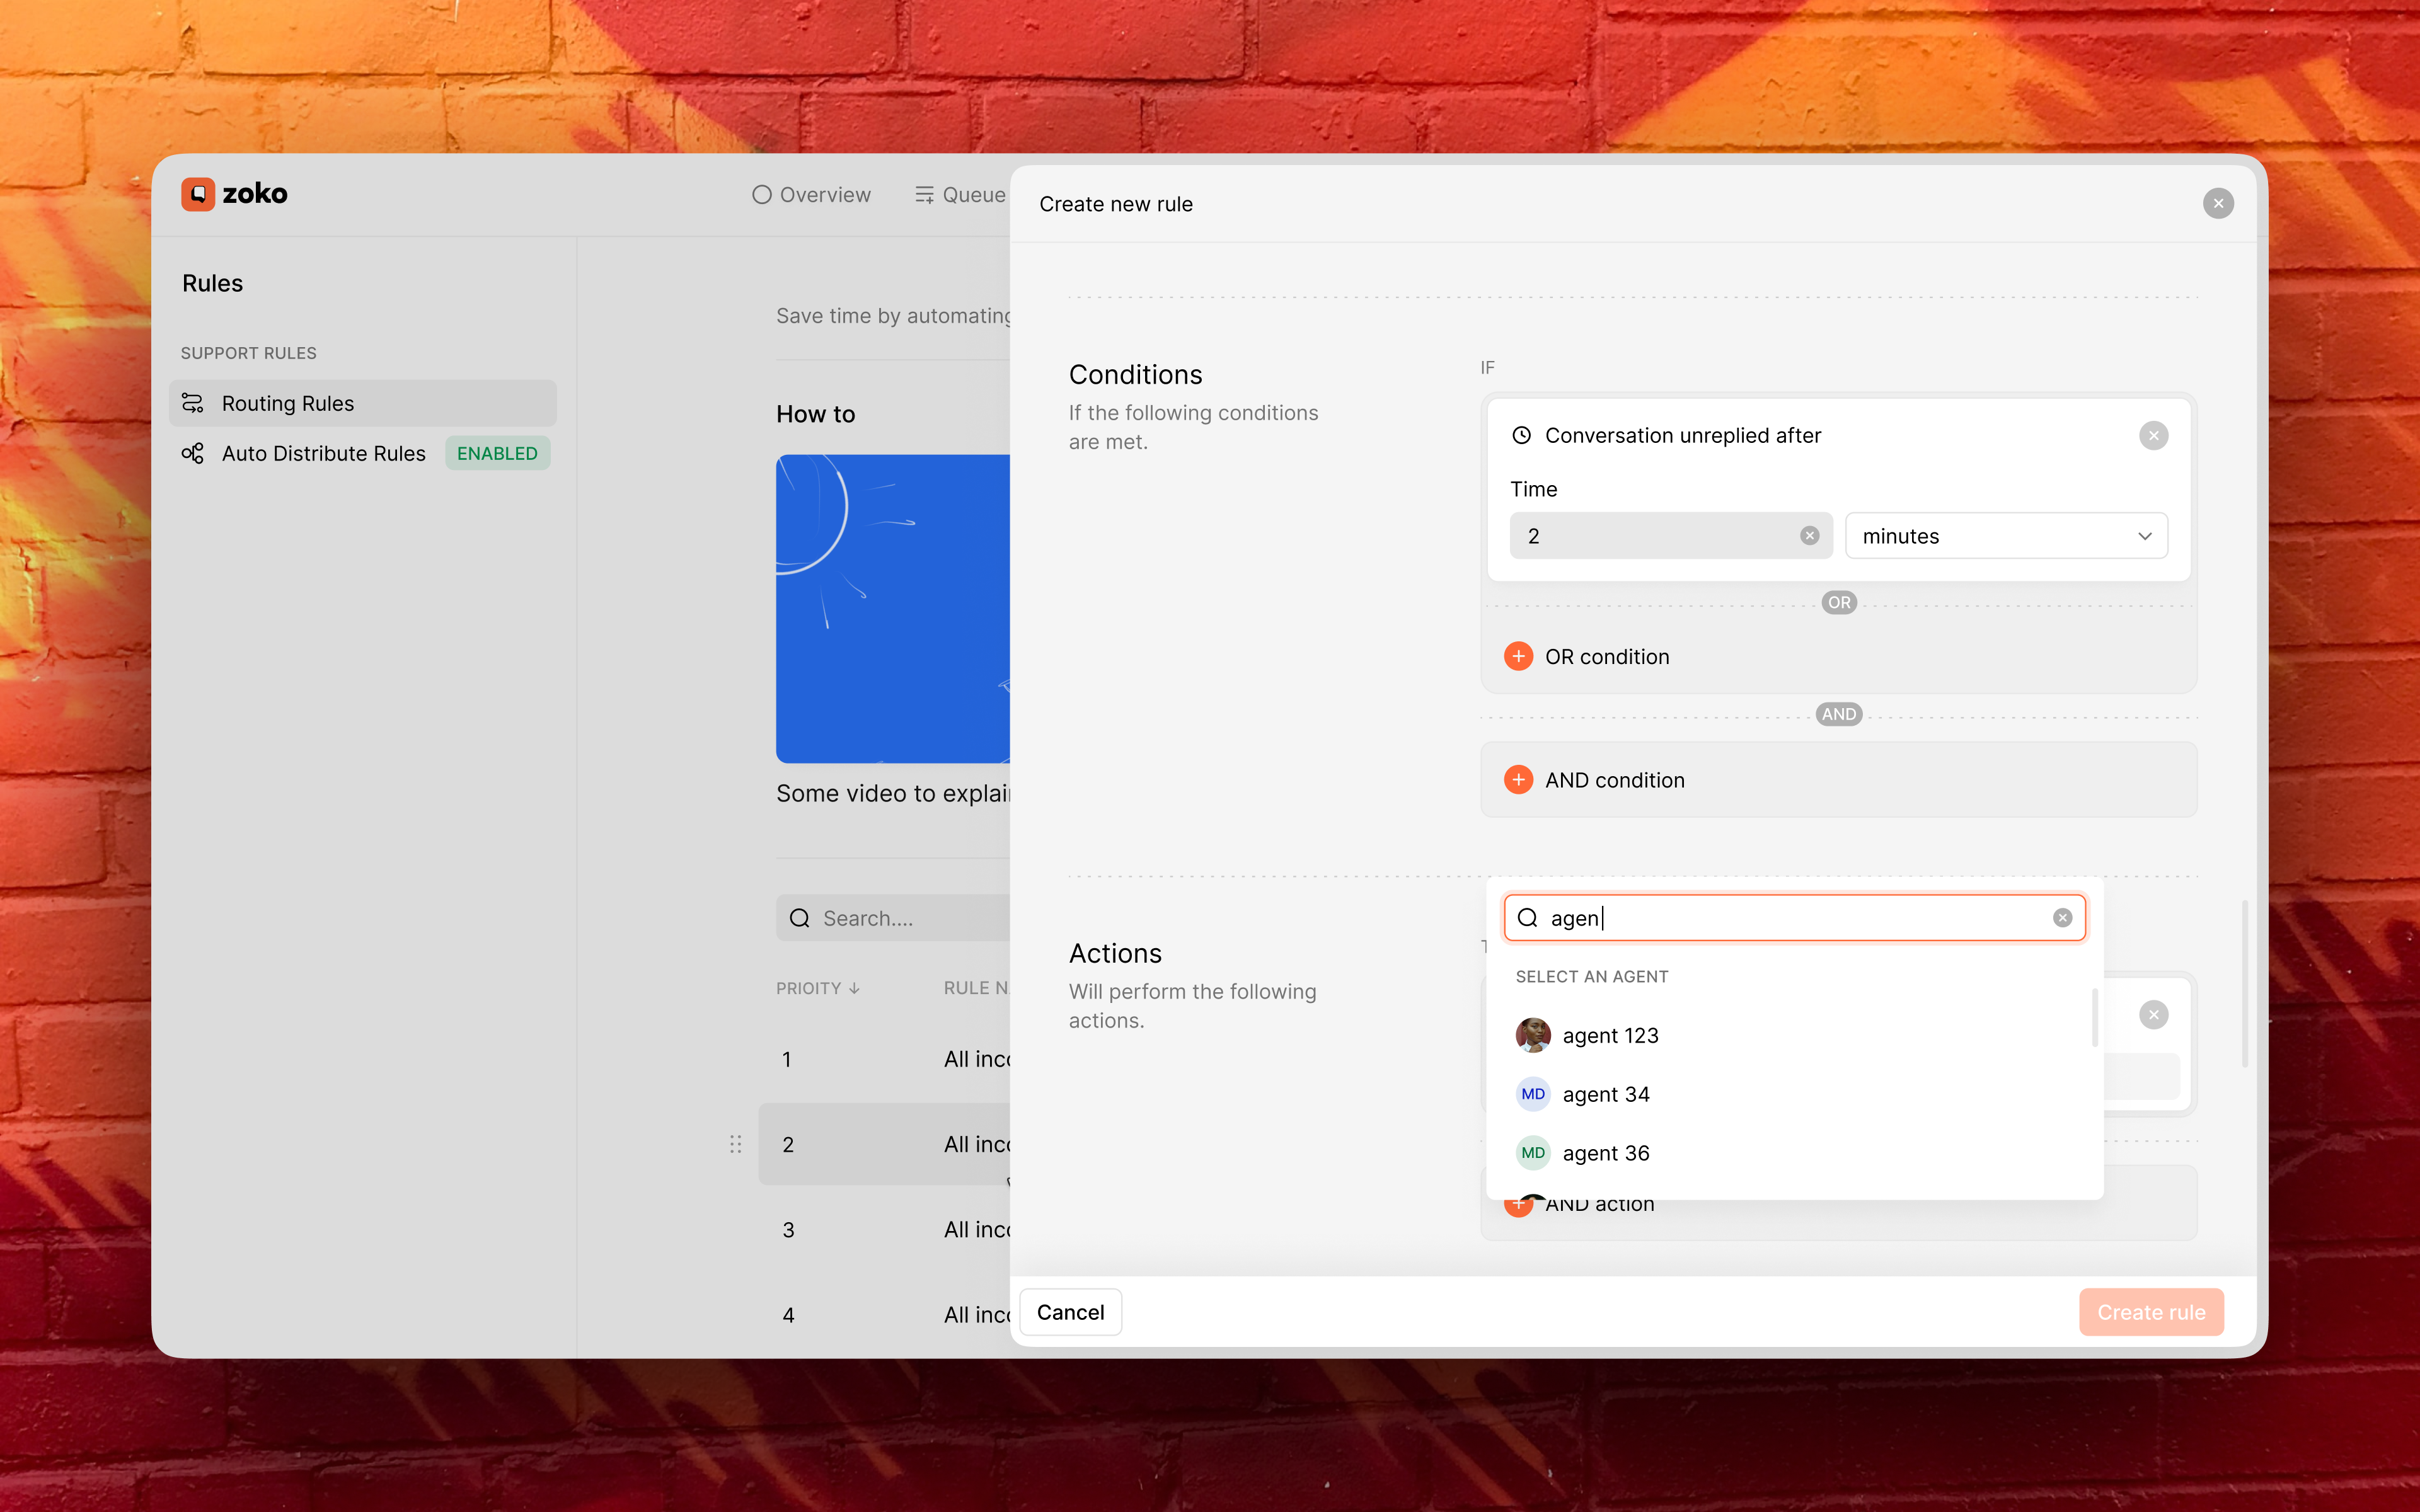Click the zoko logo icon
The width and height of the screenshot is (2420, 1512).
point(197,194)
